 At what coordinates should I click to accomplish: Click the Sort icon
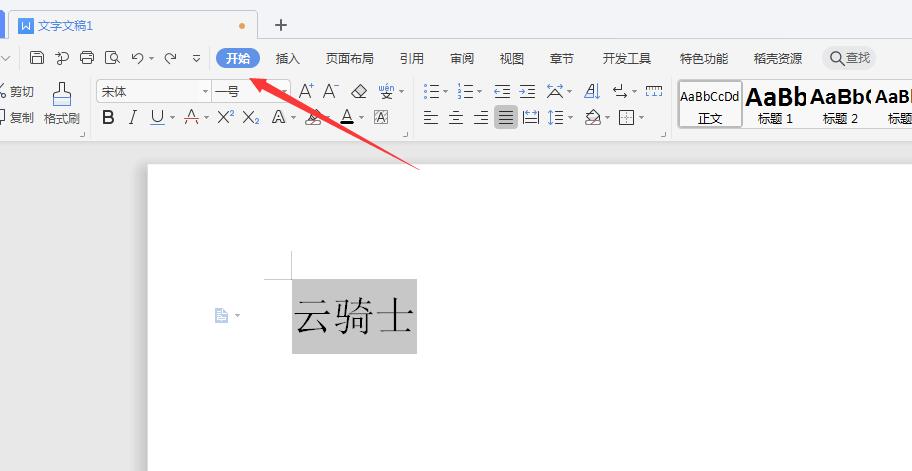[x=592, y=91]
